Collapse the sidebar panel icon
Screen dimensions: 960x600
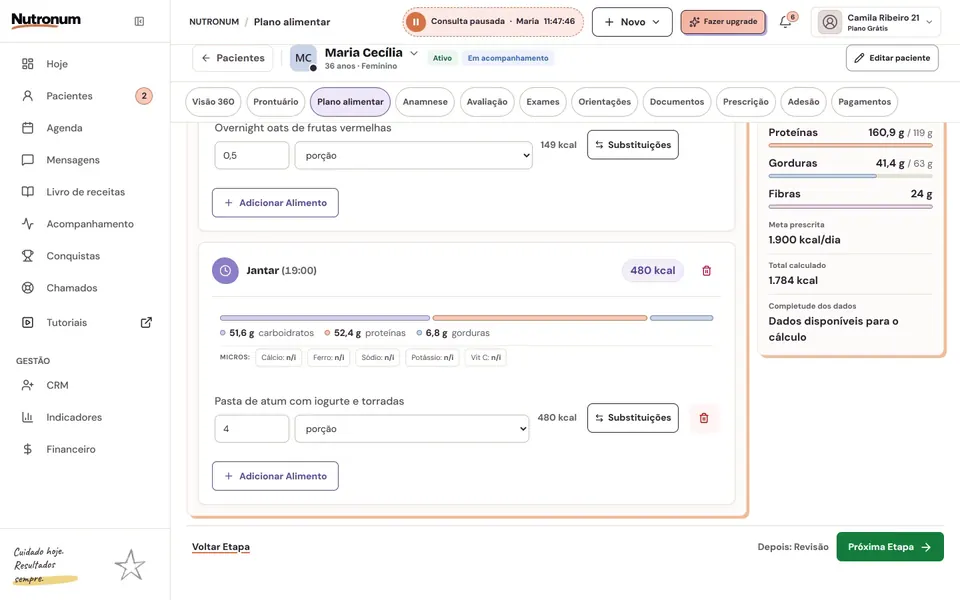139,21
